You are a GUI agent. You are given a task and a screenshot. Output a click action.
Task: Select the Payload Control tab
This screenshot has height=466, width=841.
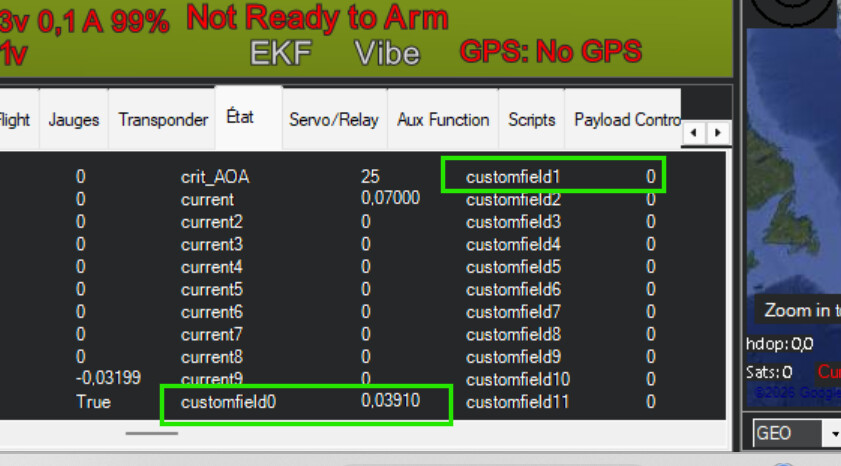pos(624,120)
